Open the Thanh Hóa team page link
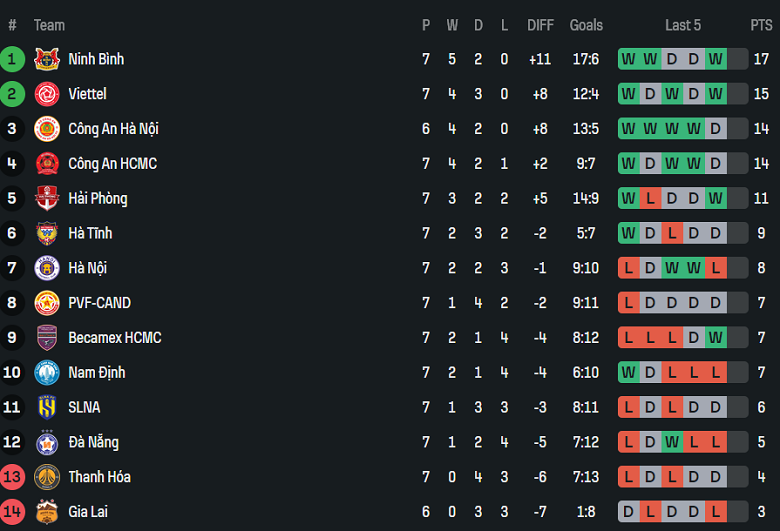Image resolution: width=780 pixels, height=531 pixels. coord(99,477)
